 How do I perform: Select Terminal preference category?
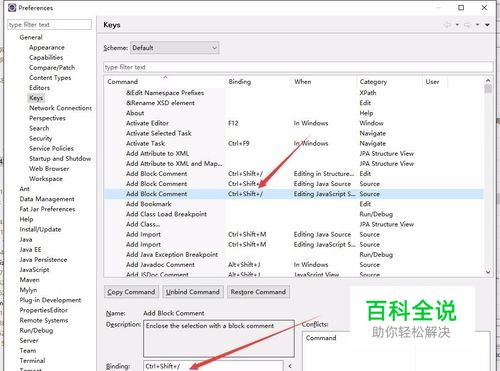coord(32,361)
